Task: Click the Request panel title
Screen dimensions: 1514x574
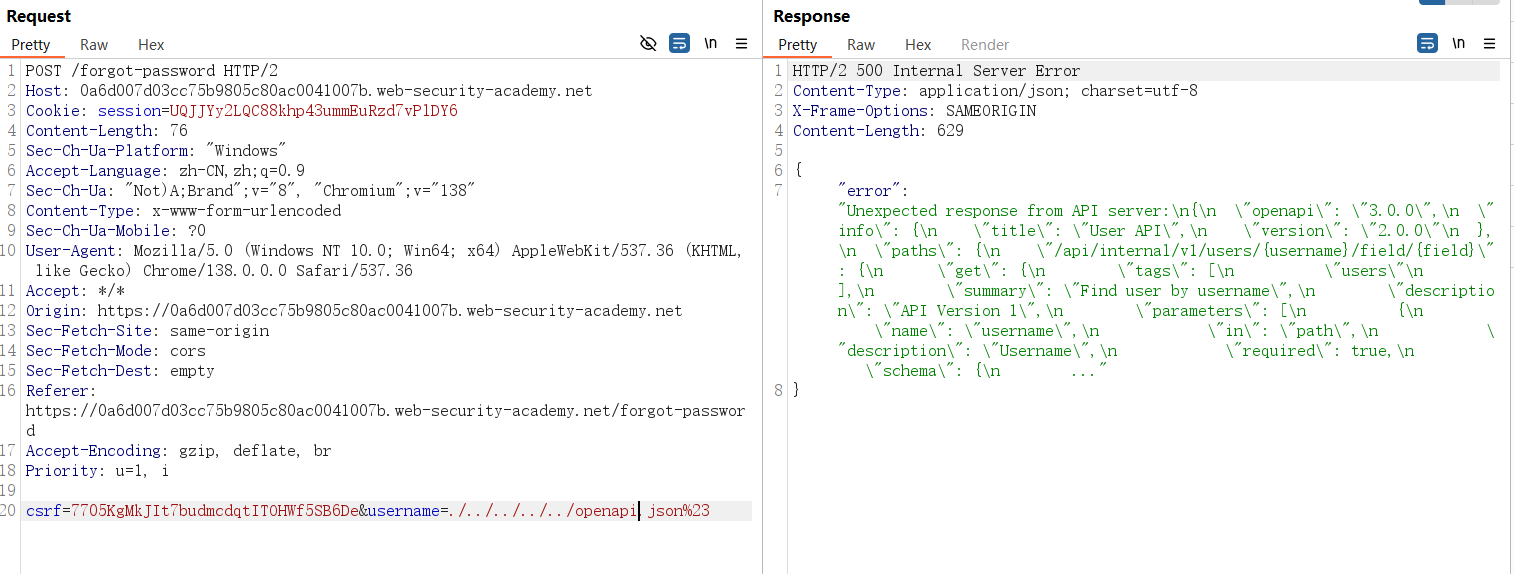Action: click(x=39, y=16)
